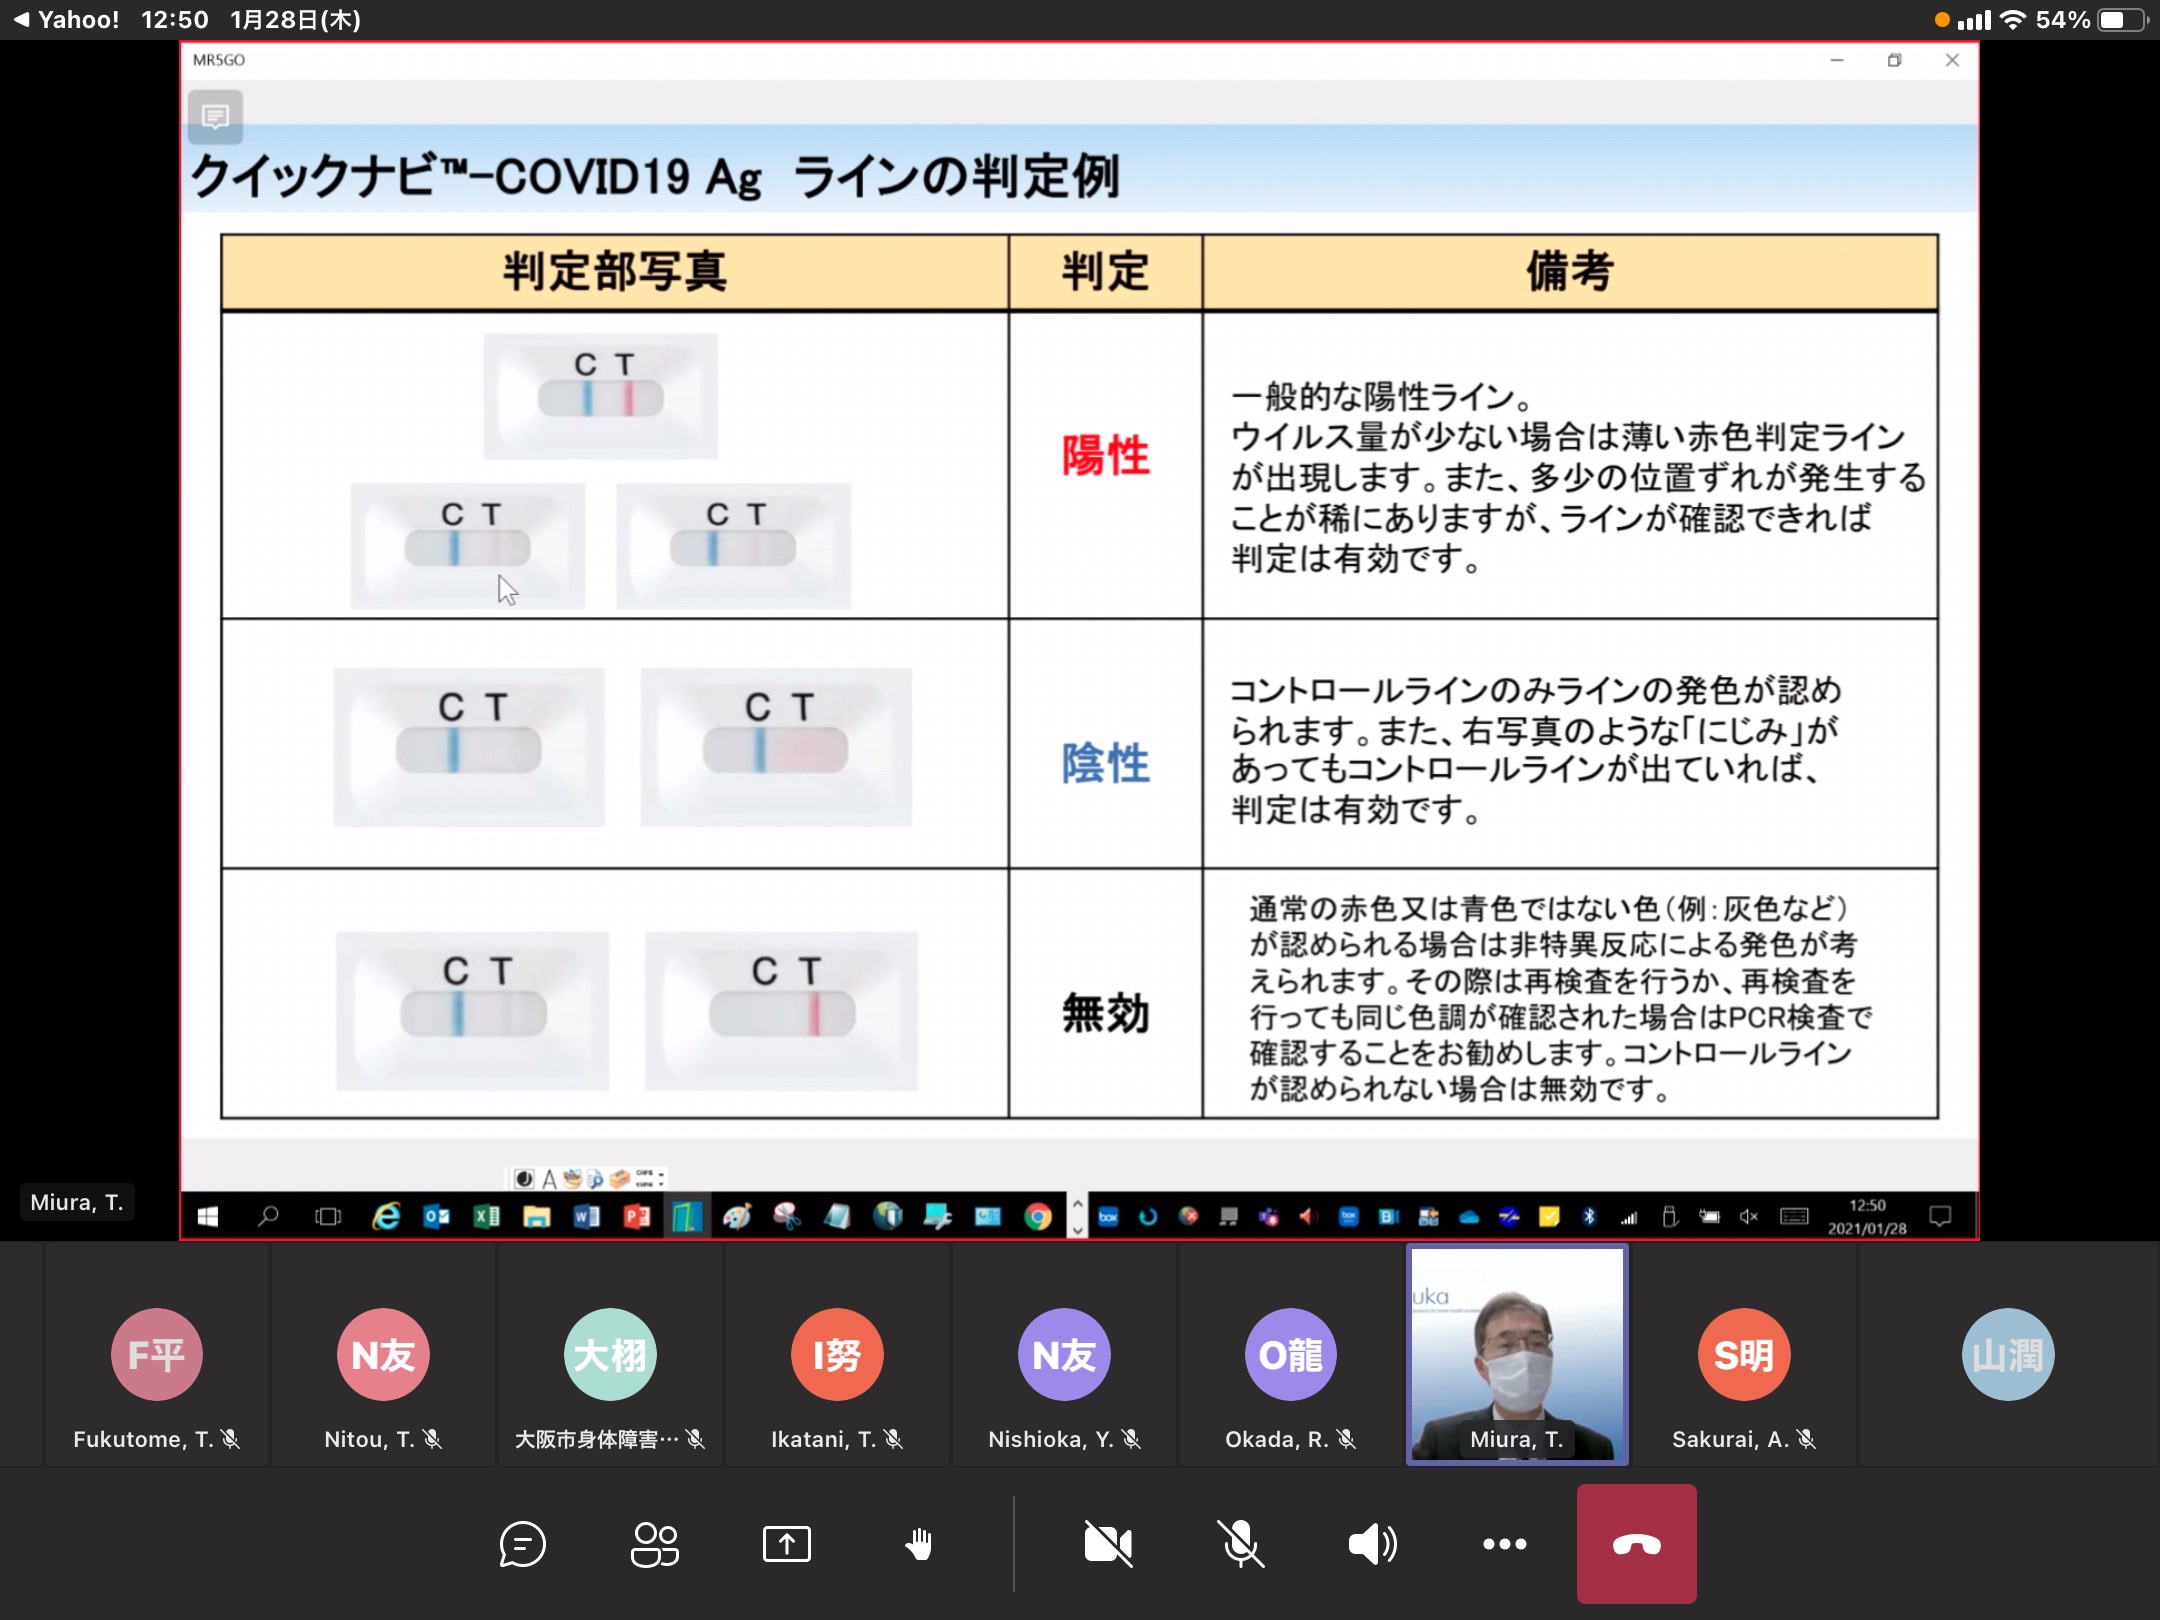
Task: Select the active MR5GO taskbar icon
Action: pos(686,1217)
